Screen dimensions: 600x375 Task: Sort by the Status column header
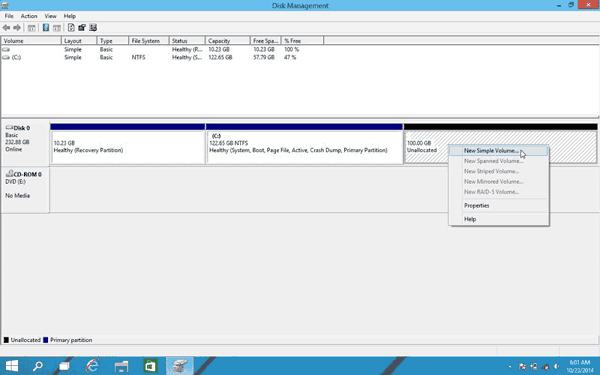(187, 41)
